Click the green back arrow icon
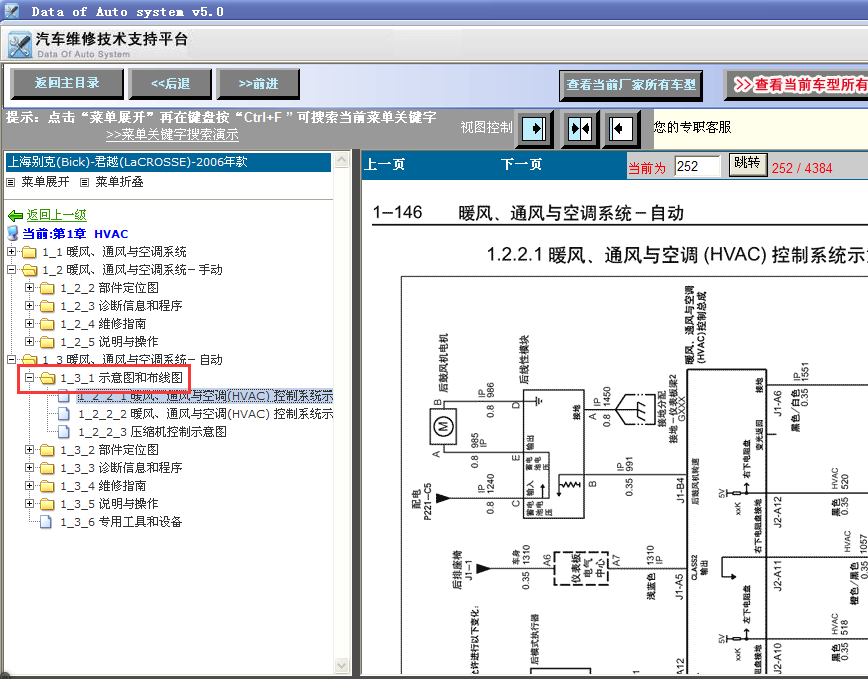This screenshot has width=868, height=679. tap(16, 215)
